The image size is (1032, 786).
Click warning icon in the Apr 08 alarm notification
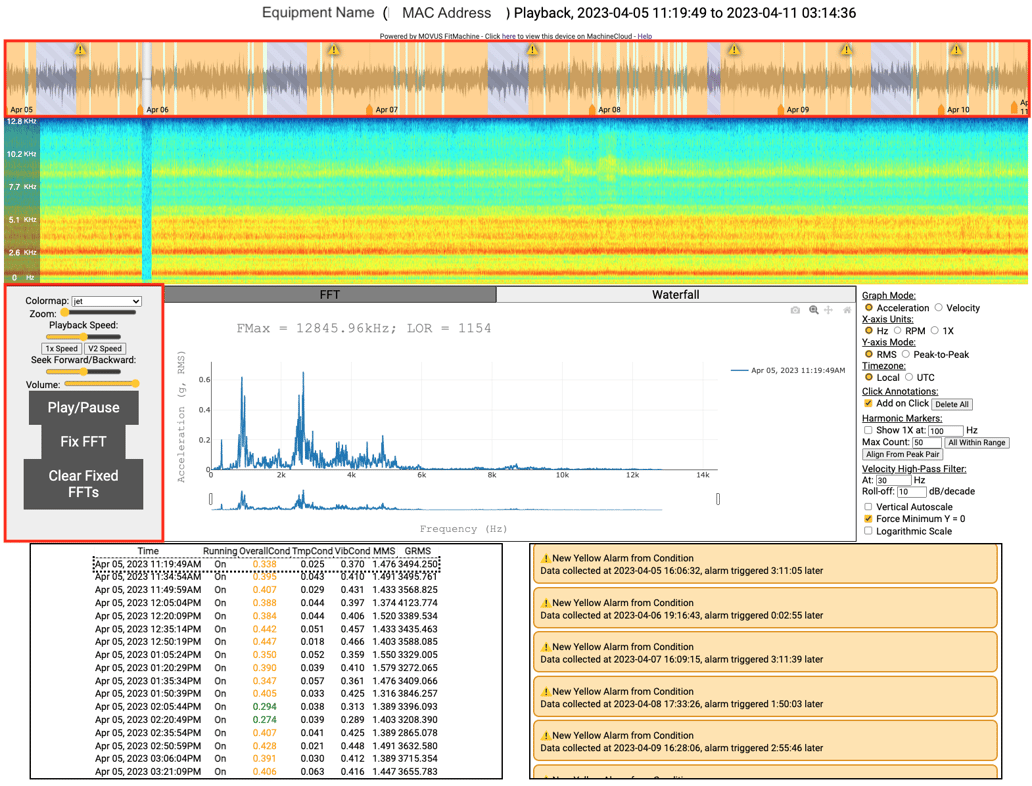click(546, 691)
